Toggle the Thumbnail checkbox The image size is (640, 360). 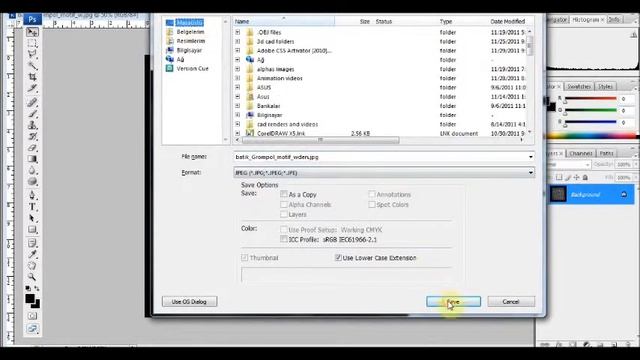(x=244, y=258)
